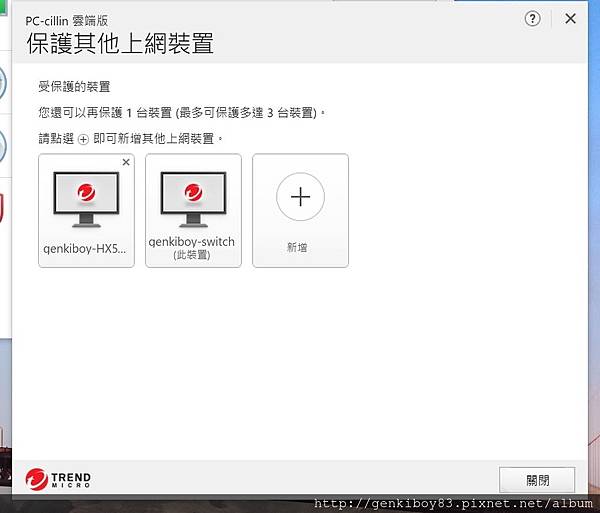Click the genkiboy-HX5... device name

[85, 249]
